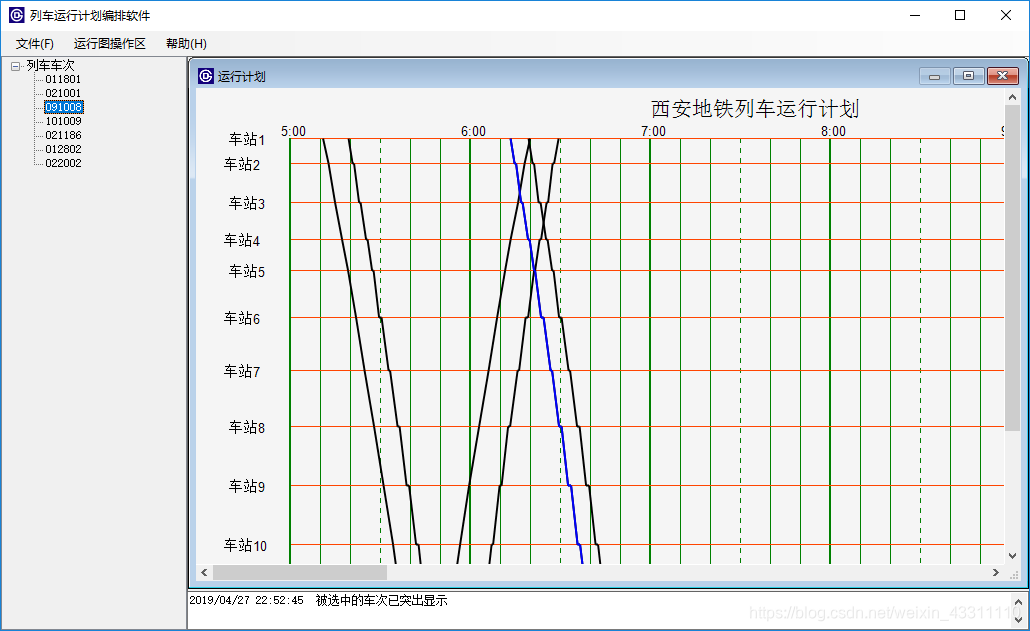Click the chart's vertical scrollbar up arrow
This screenshot has height=631, width=1030.
(1012, 97)
